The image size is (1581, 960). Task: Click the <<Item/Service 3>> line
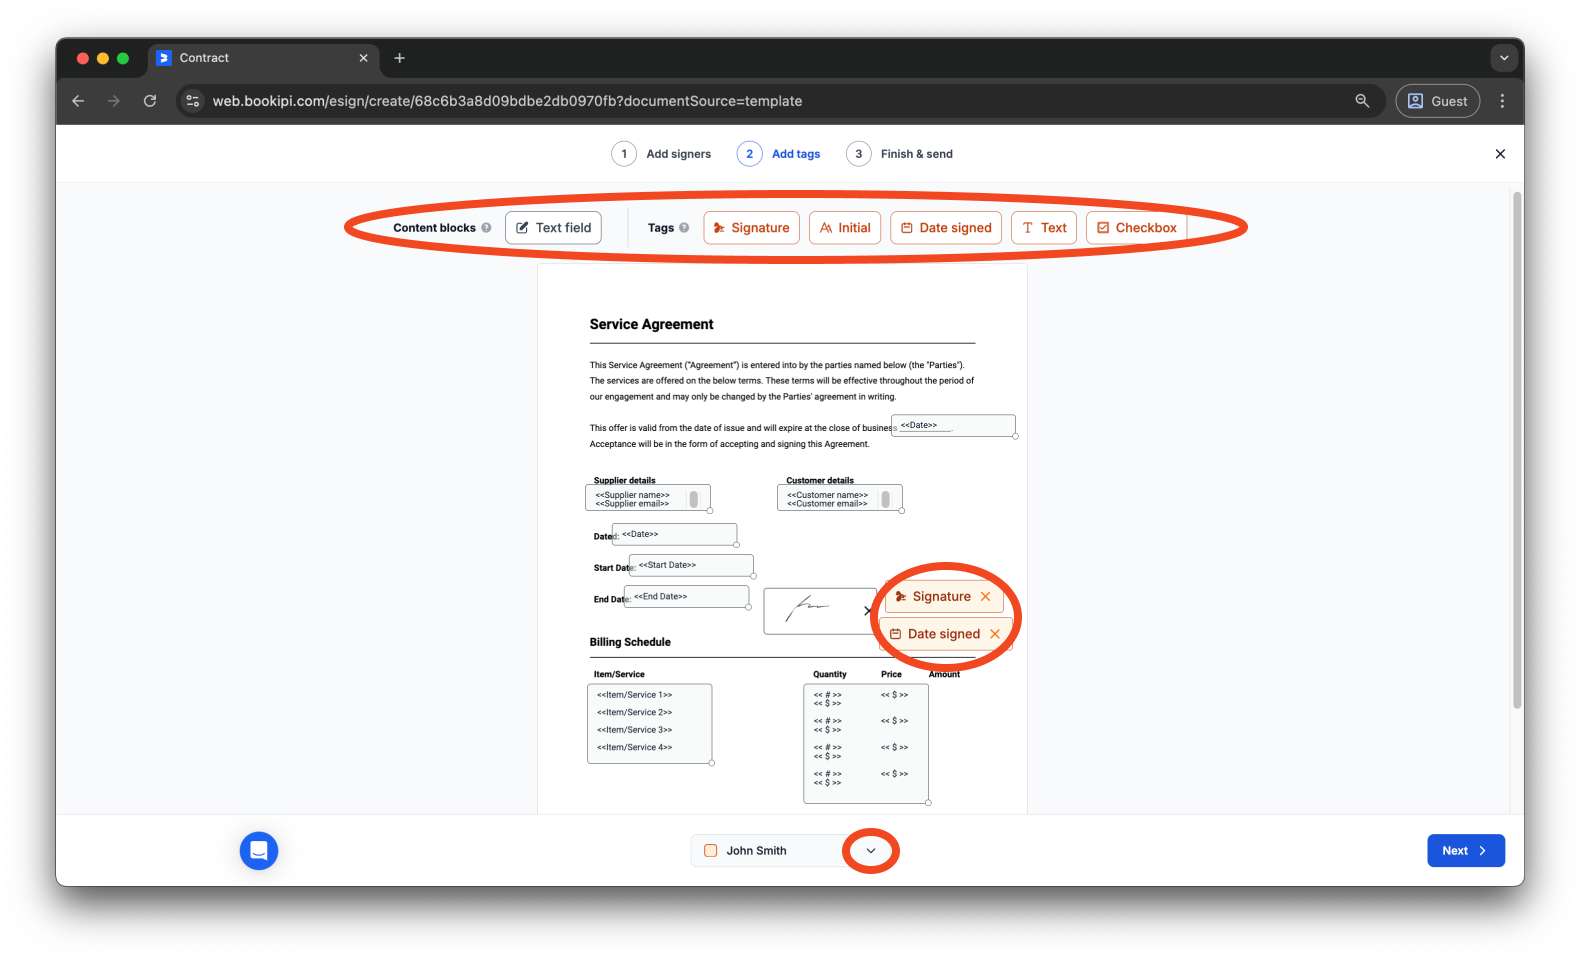[x=635, y=730]
